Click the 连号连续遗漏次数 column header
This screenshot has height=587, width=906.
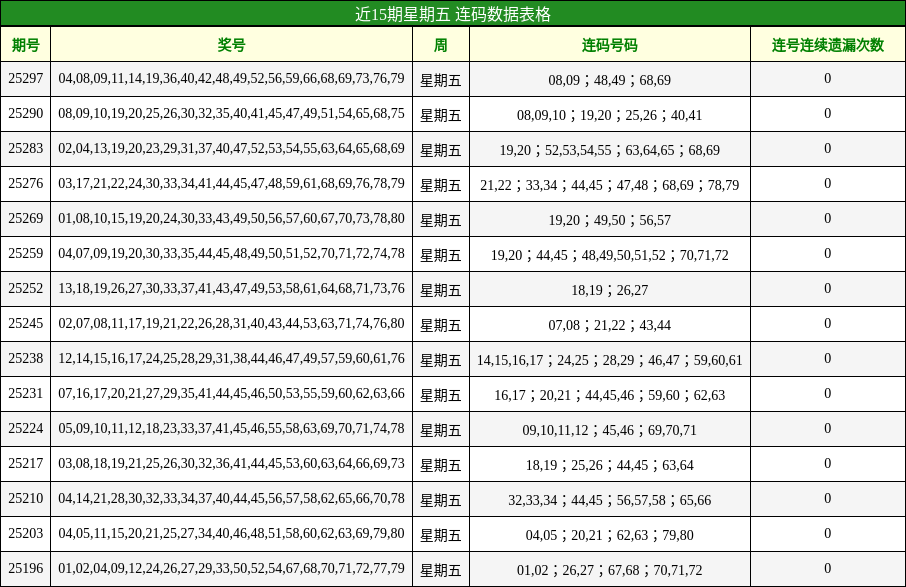tap(828, 44)
